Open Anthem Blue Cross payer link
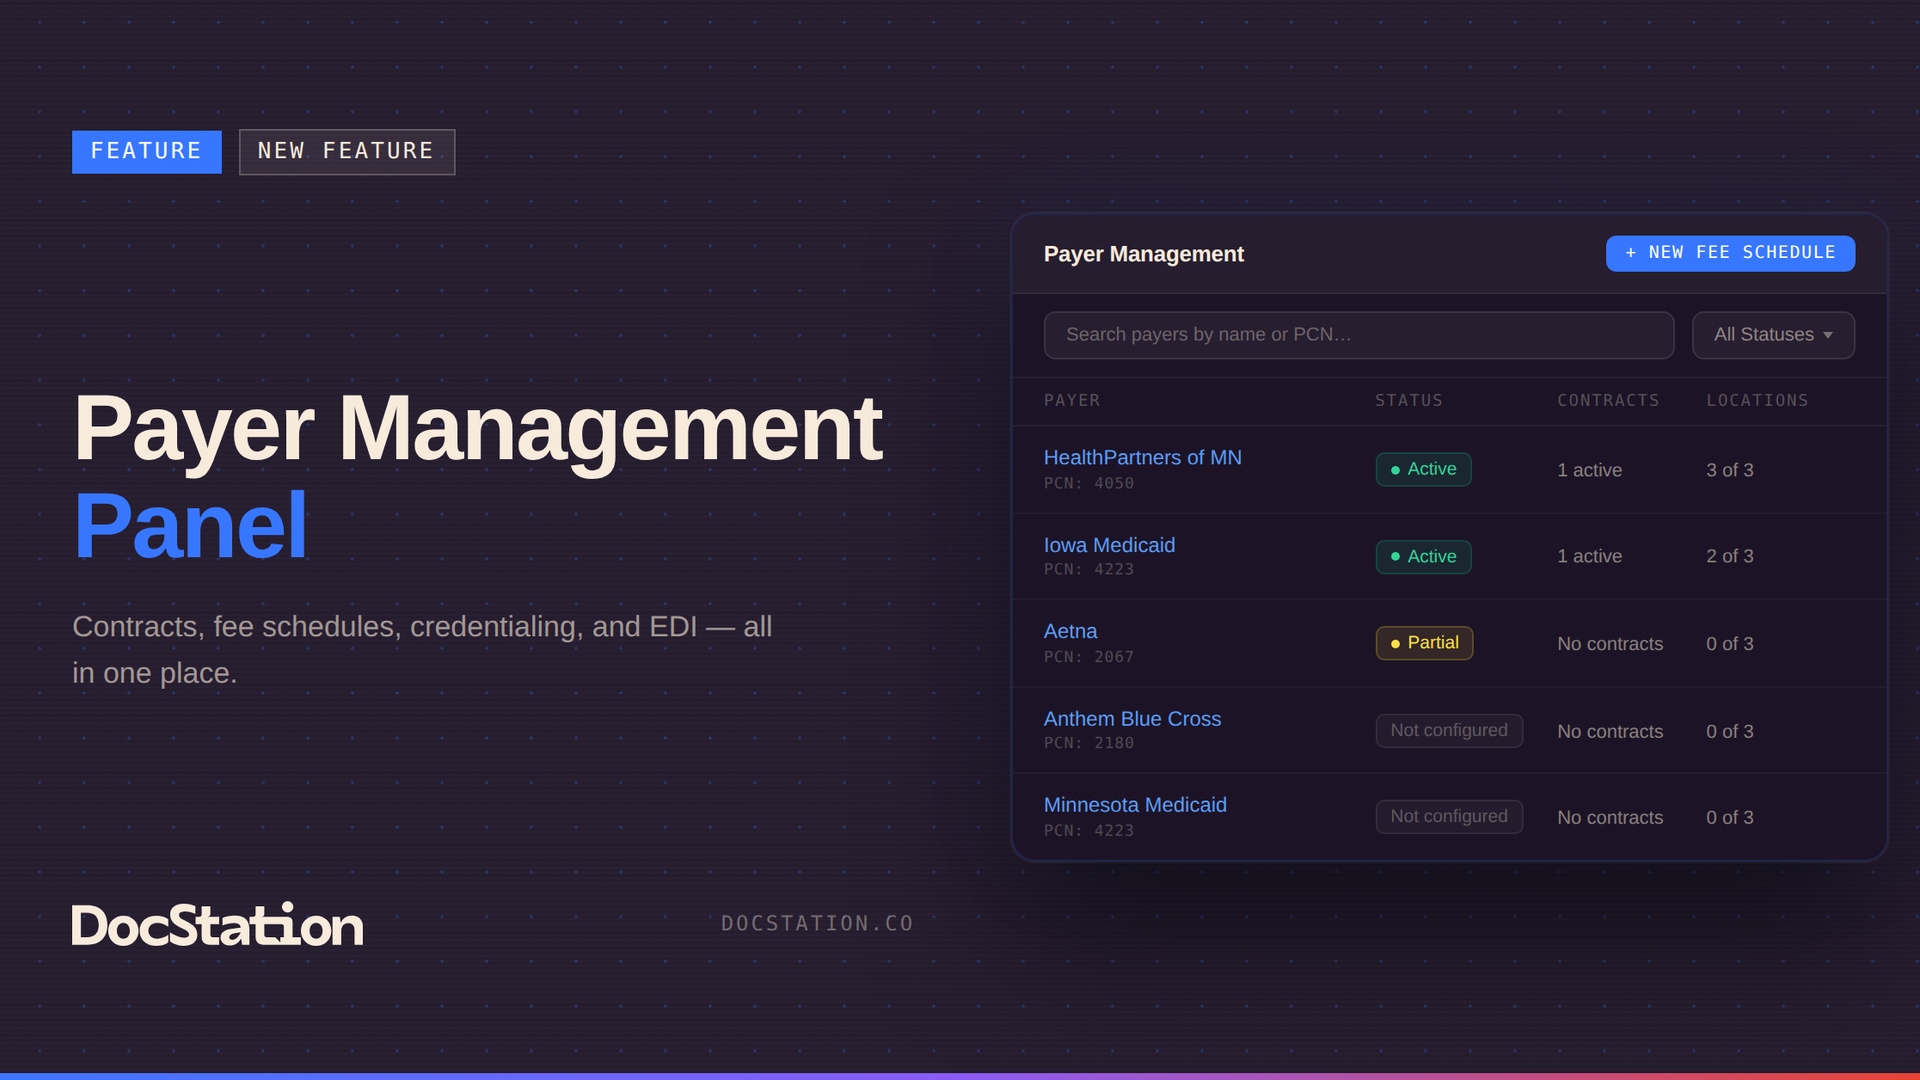The width and height of the screenshot is (1920, 1080). click(1132, 719)
